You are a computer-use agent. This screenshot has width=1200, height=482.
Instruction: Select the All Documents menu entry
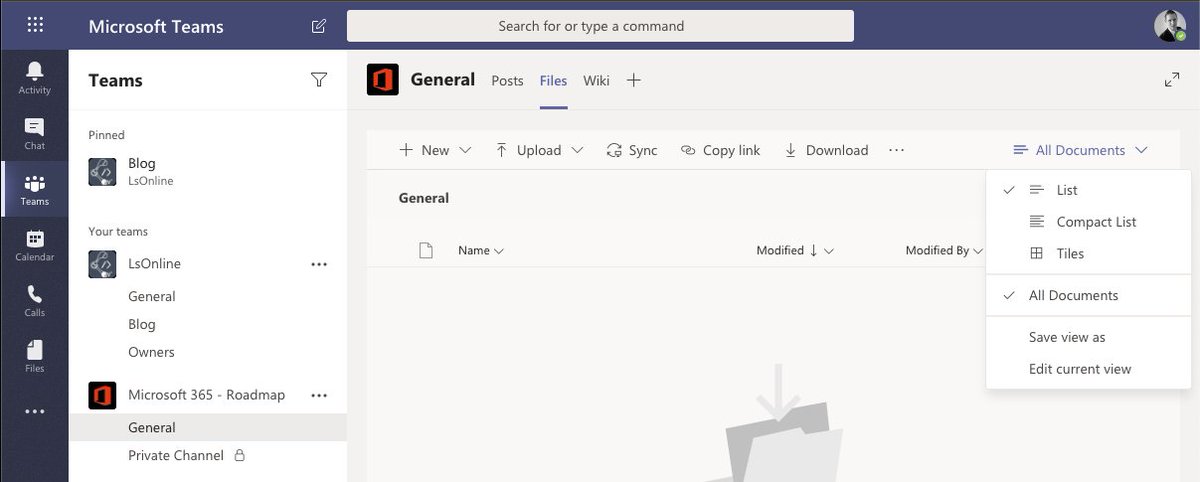(x=1088, y=296)
